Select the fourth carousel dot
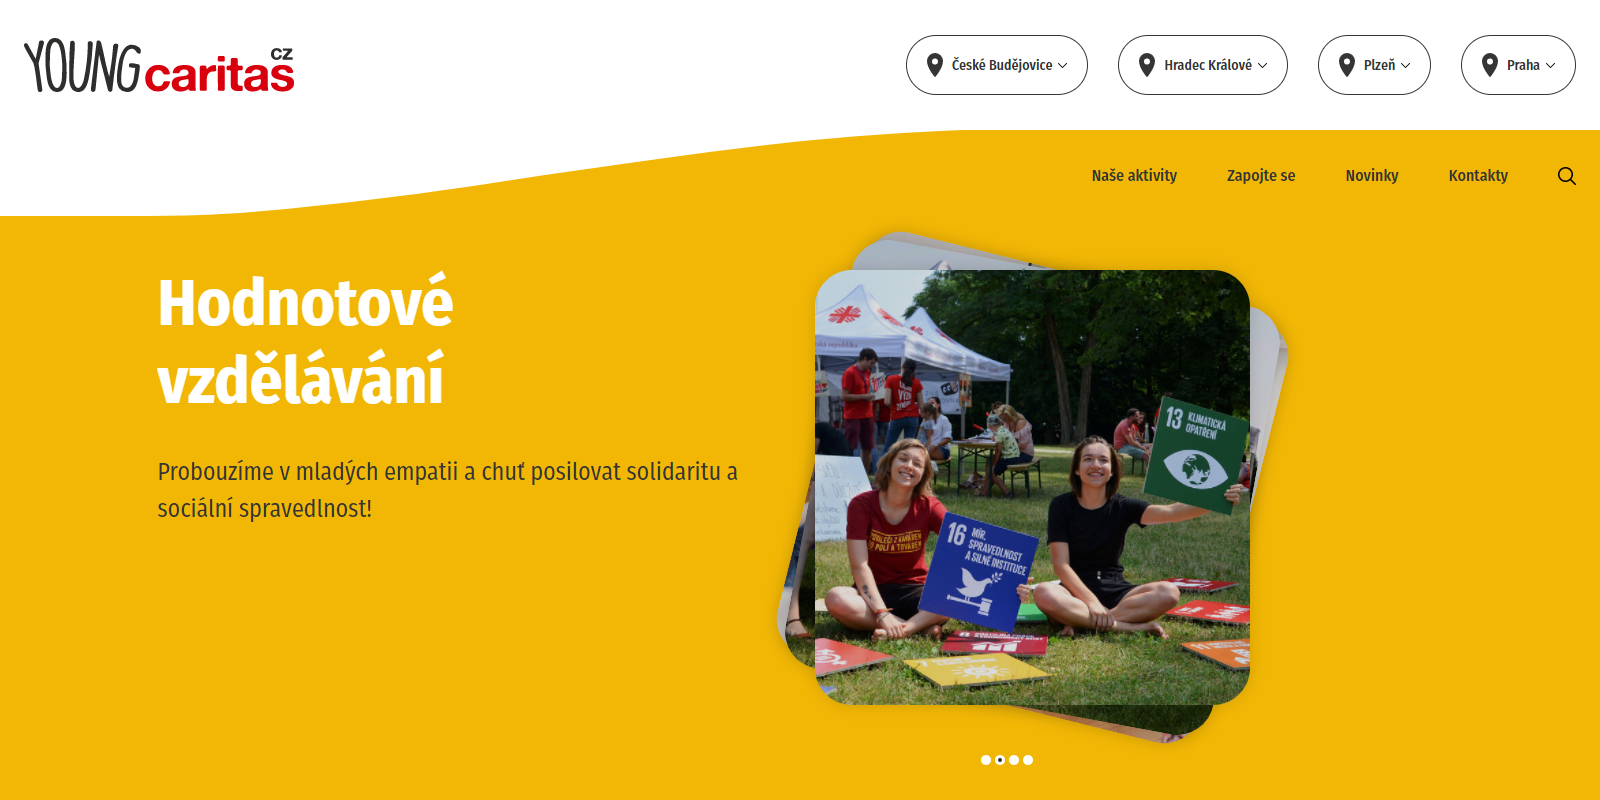The image size is (1600, 800). pyautogui.click(x=1028, y=760)
